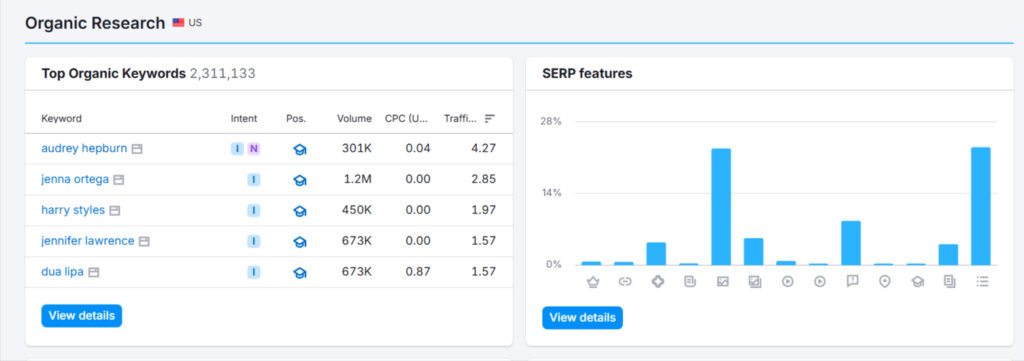1024x361 pixels.
Task: Click View details under Top Organic Keywords
Action: click(82, 316)
